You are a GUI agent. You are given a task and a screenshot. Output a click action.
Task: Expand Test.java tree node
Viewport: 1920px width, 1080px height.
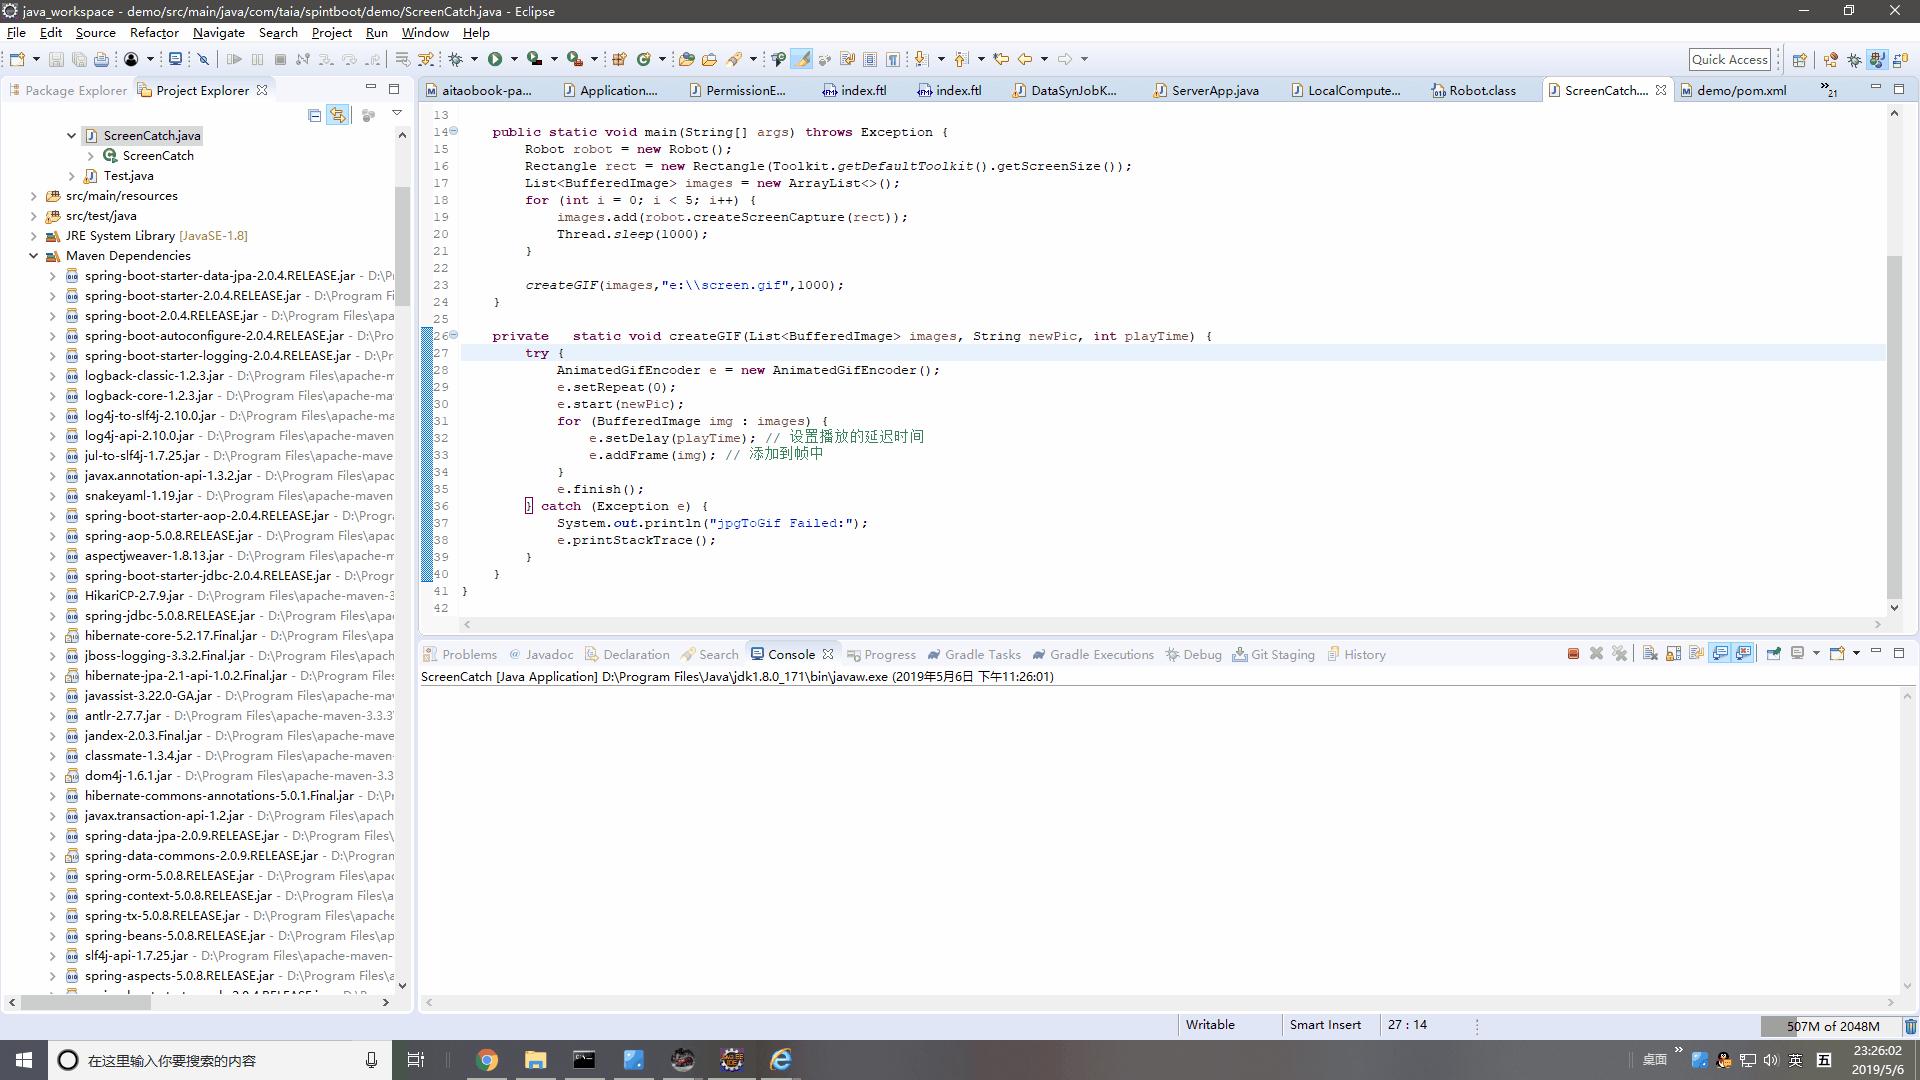click(71, 175)
